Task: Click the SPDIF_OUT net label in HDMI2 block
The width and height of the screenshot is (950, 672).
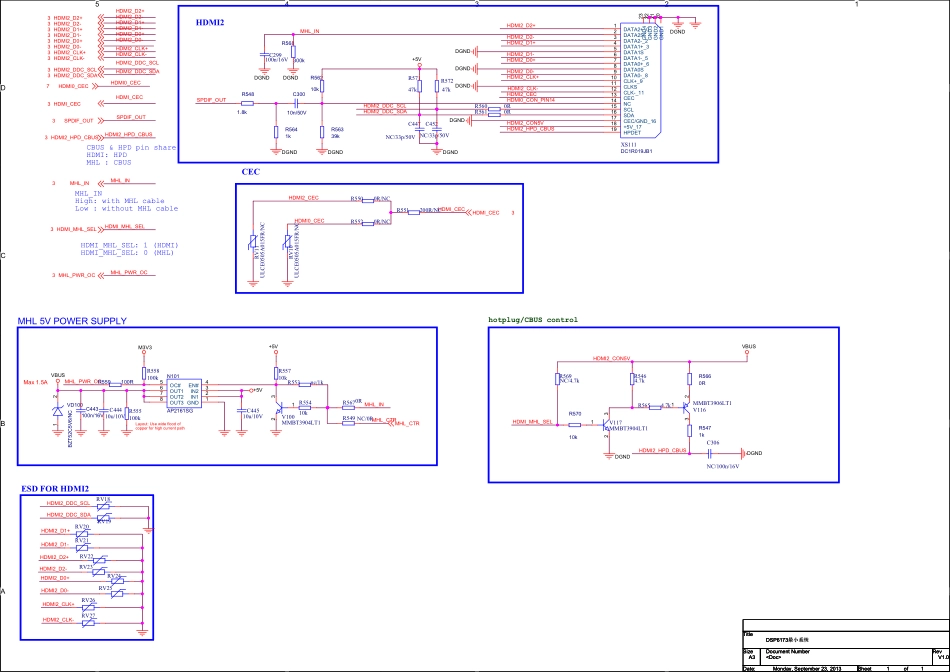Action: pos(212,100)
